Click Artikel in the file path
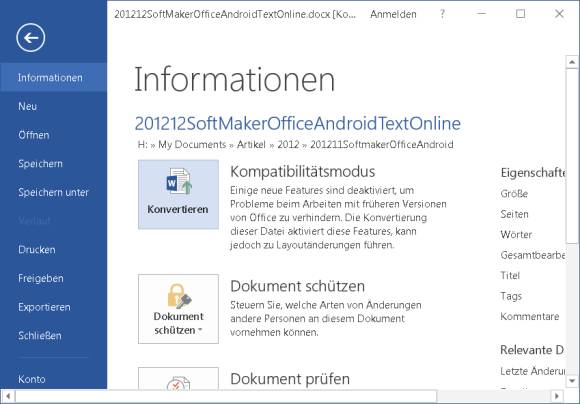Viewport: 580px width, 404px height. (x=251, y=144)
